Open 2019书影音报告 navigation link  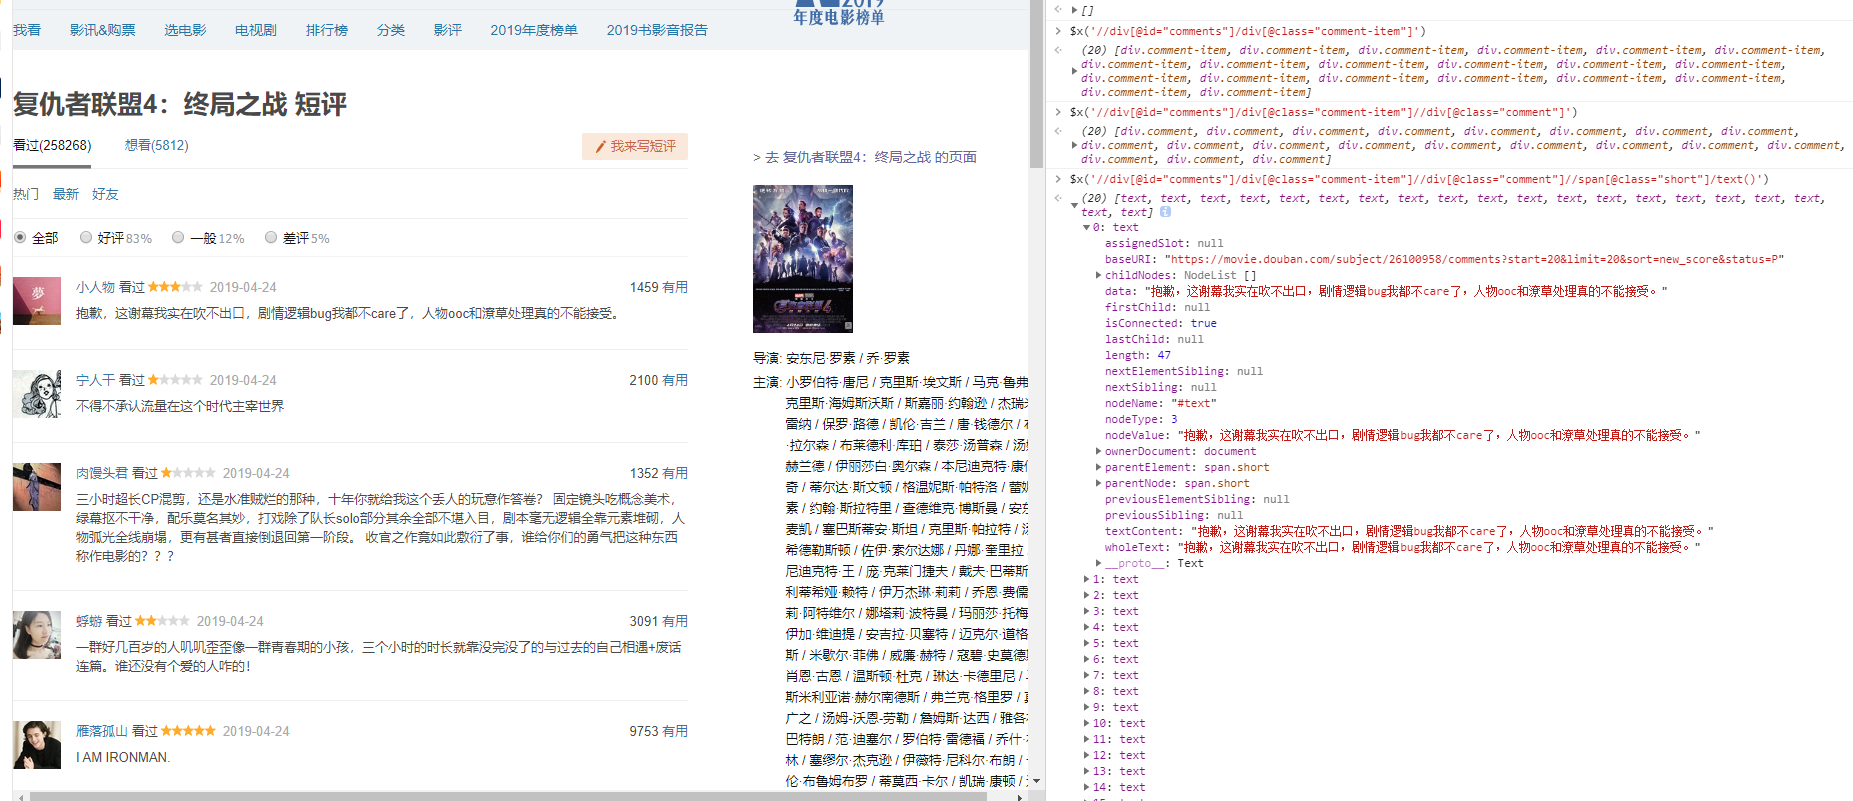pyautogui.click(x=657, y=30)
